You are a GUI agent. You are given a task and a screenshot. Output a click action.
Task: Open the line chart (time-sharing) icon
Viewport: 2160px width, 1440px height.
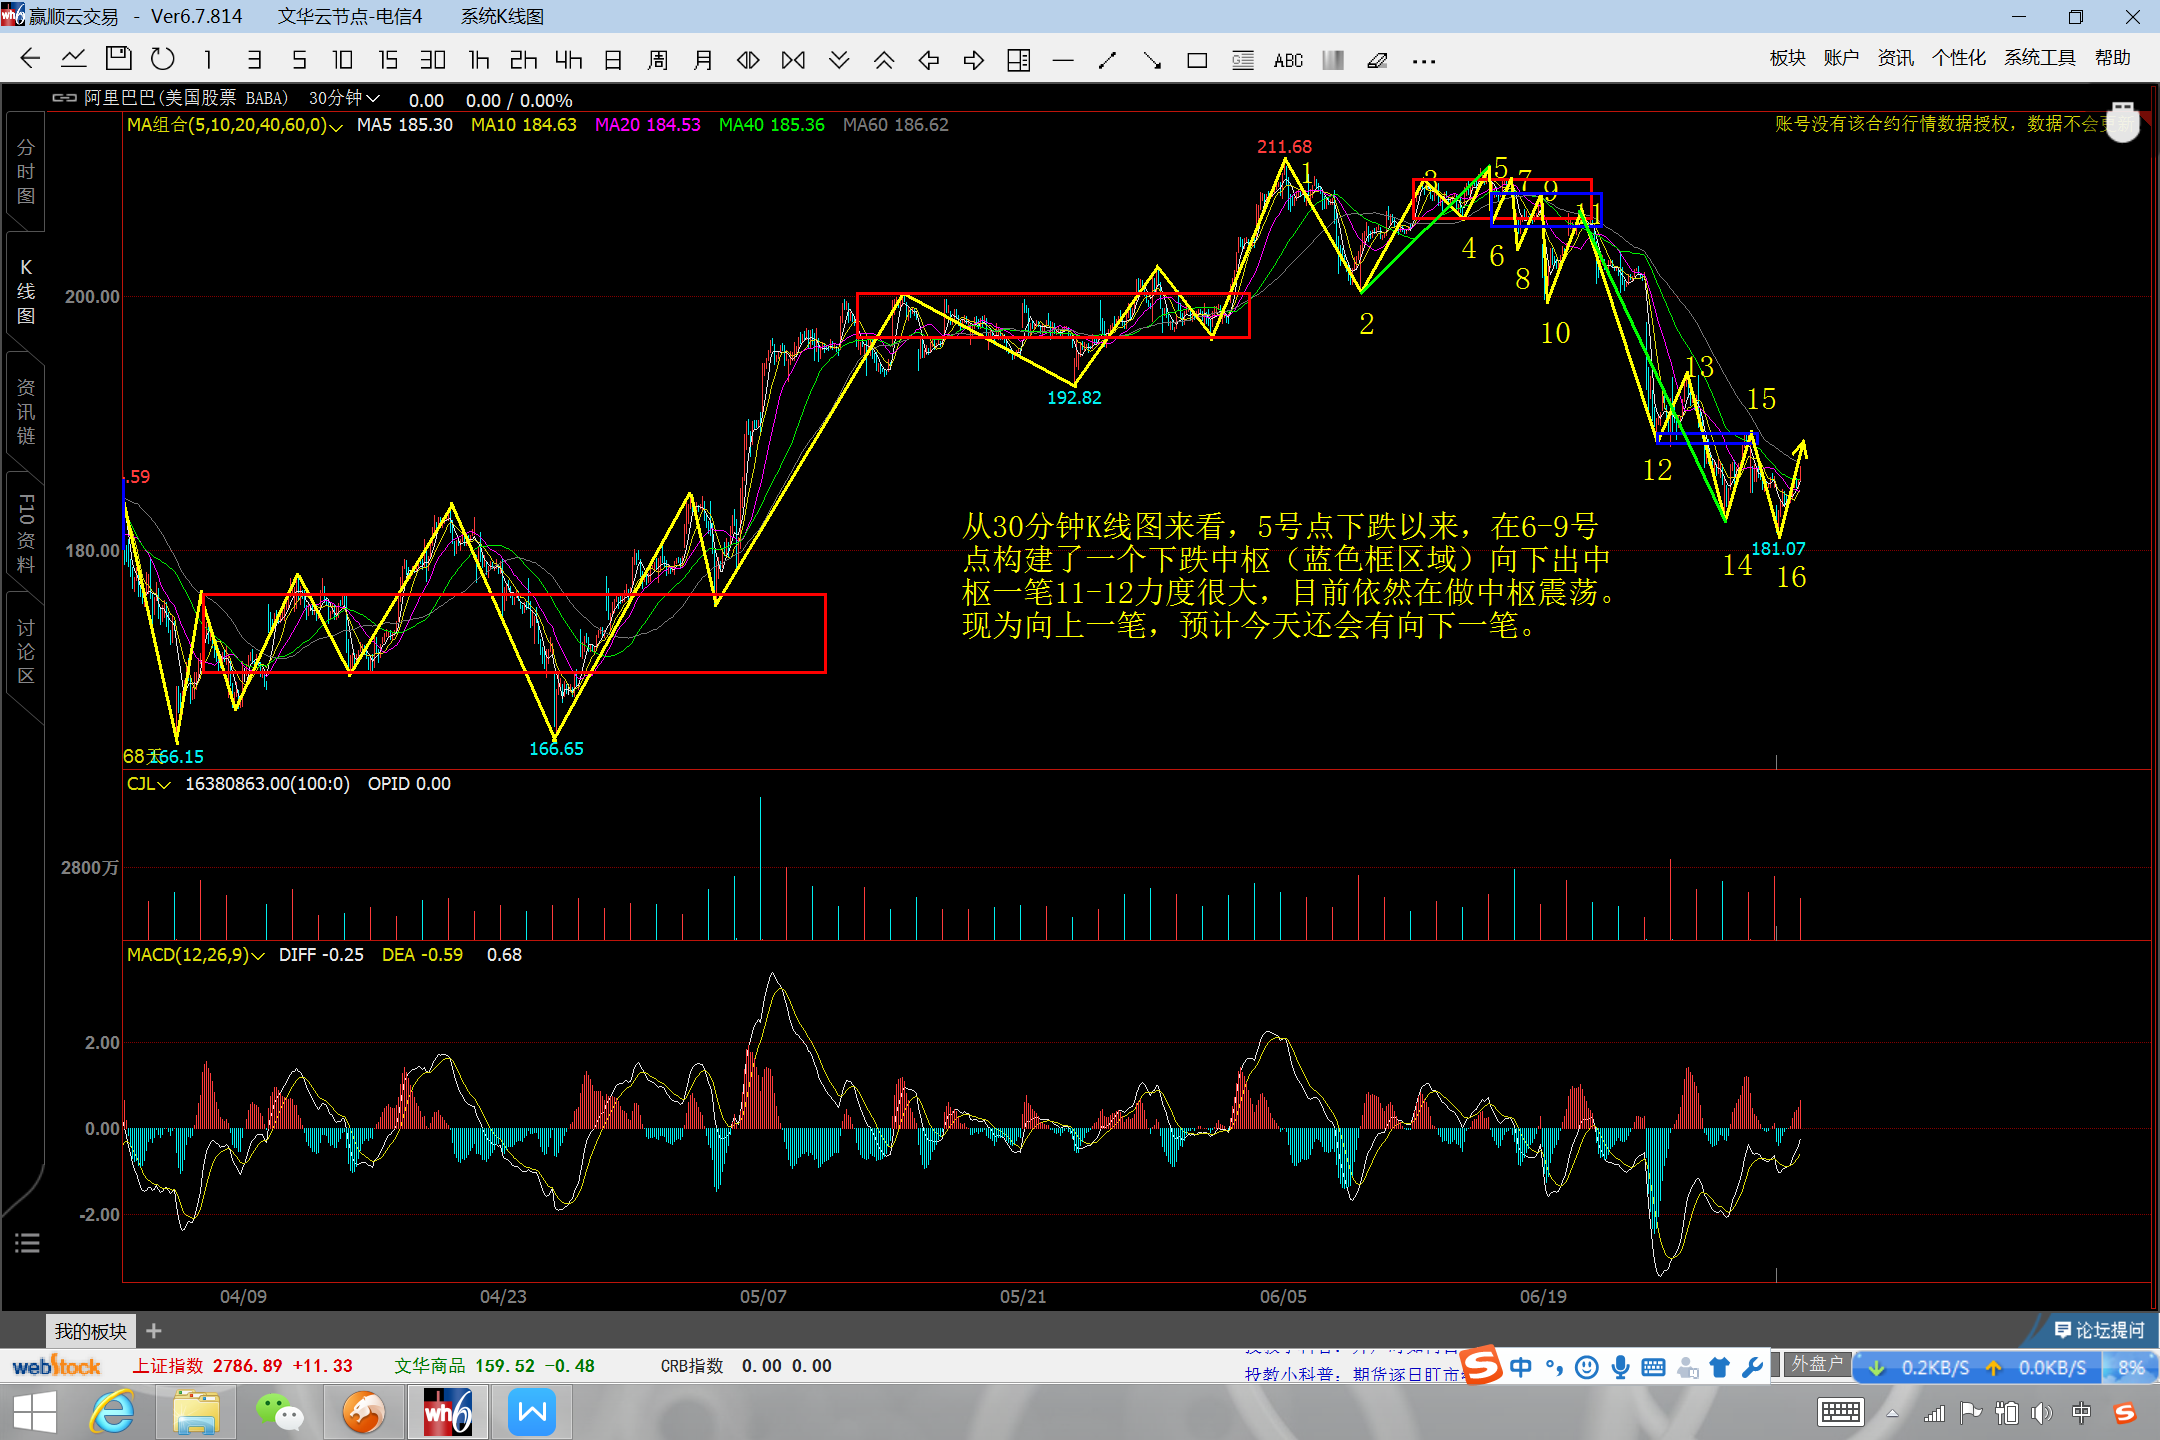click(74, 59)
